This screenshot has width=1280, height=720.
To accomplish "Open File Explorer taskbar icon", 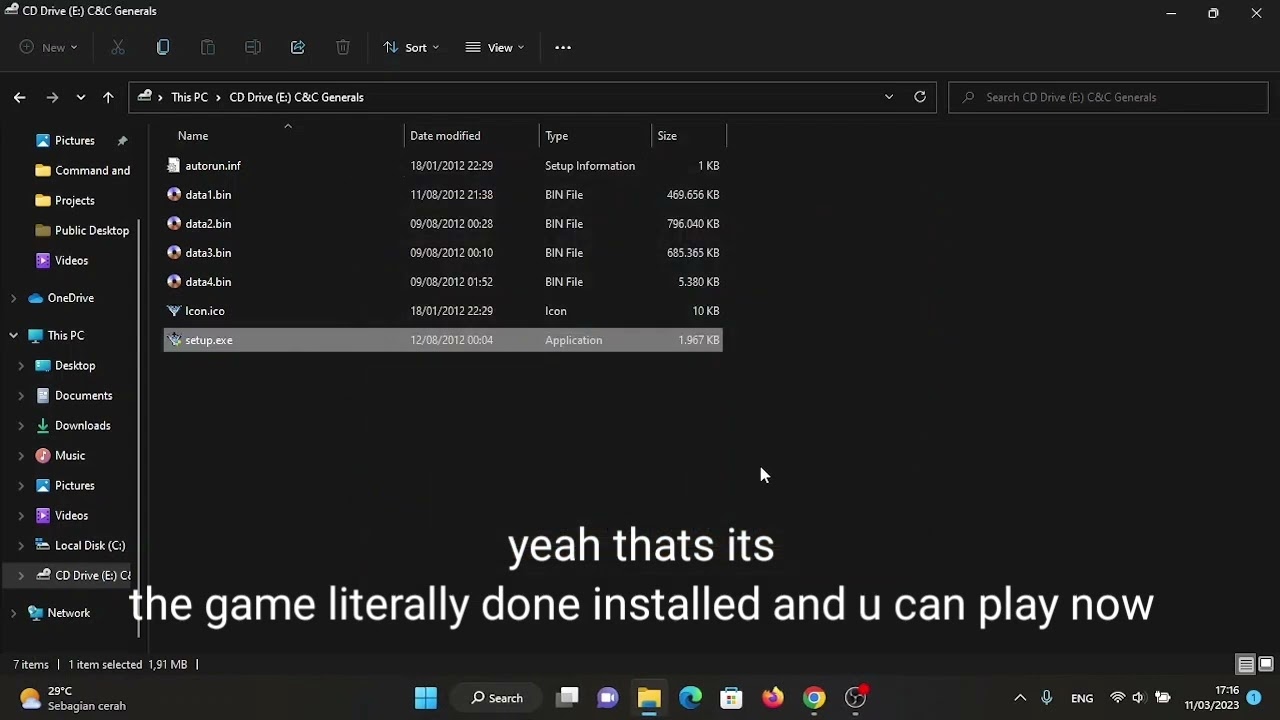I will tap(649, 698).
